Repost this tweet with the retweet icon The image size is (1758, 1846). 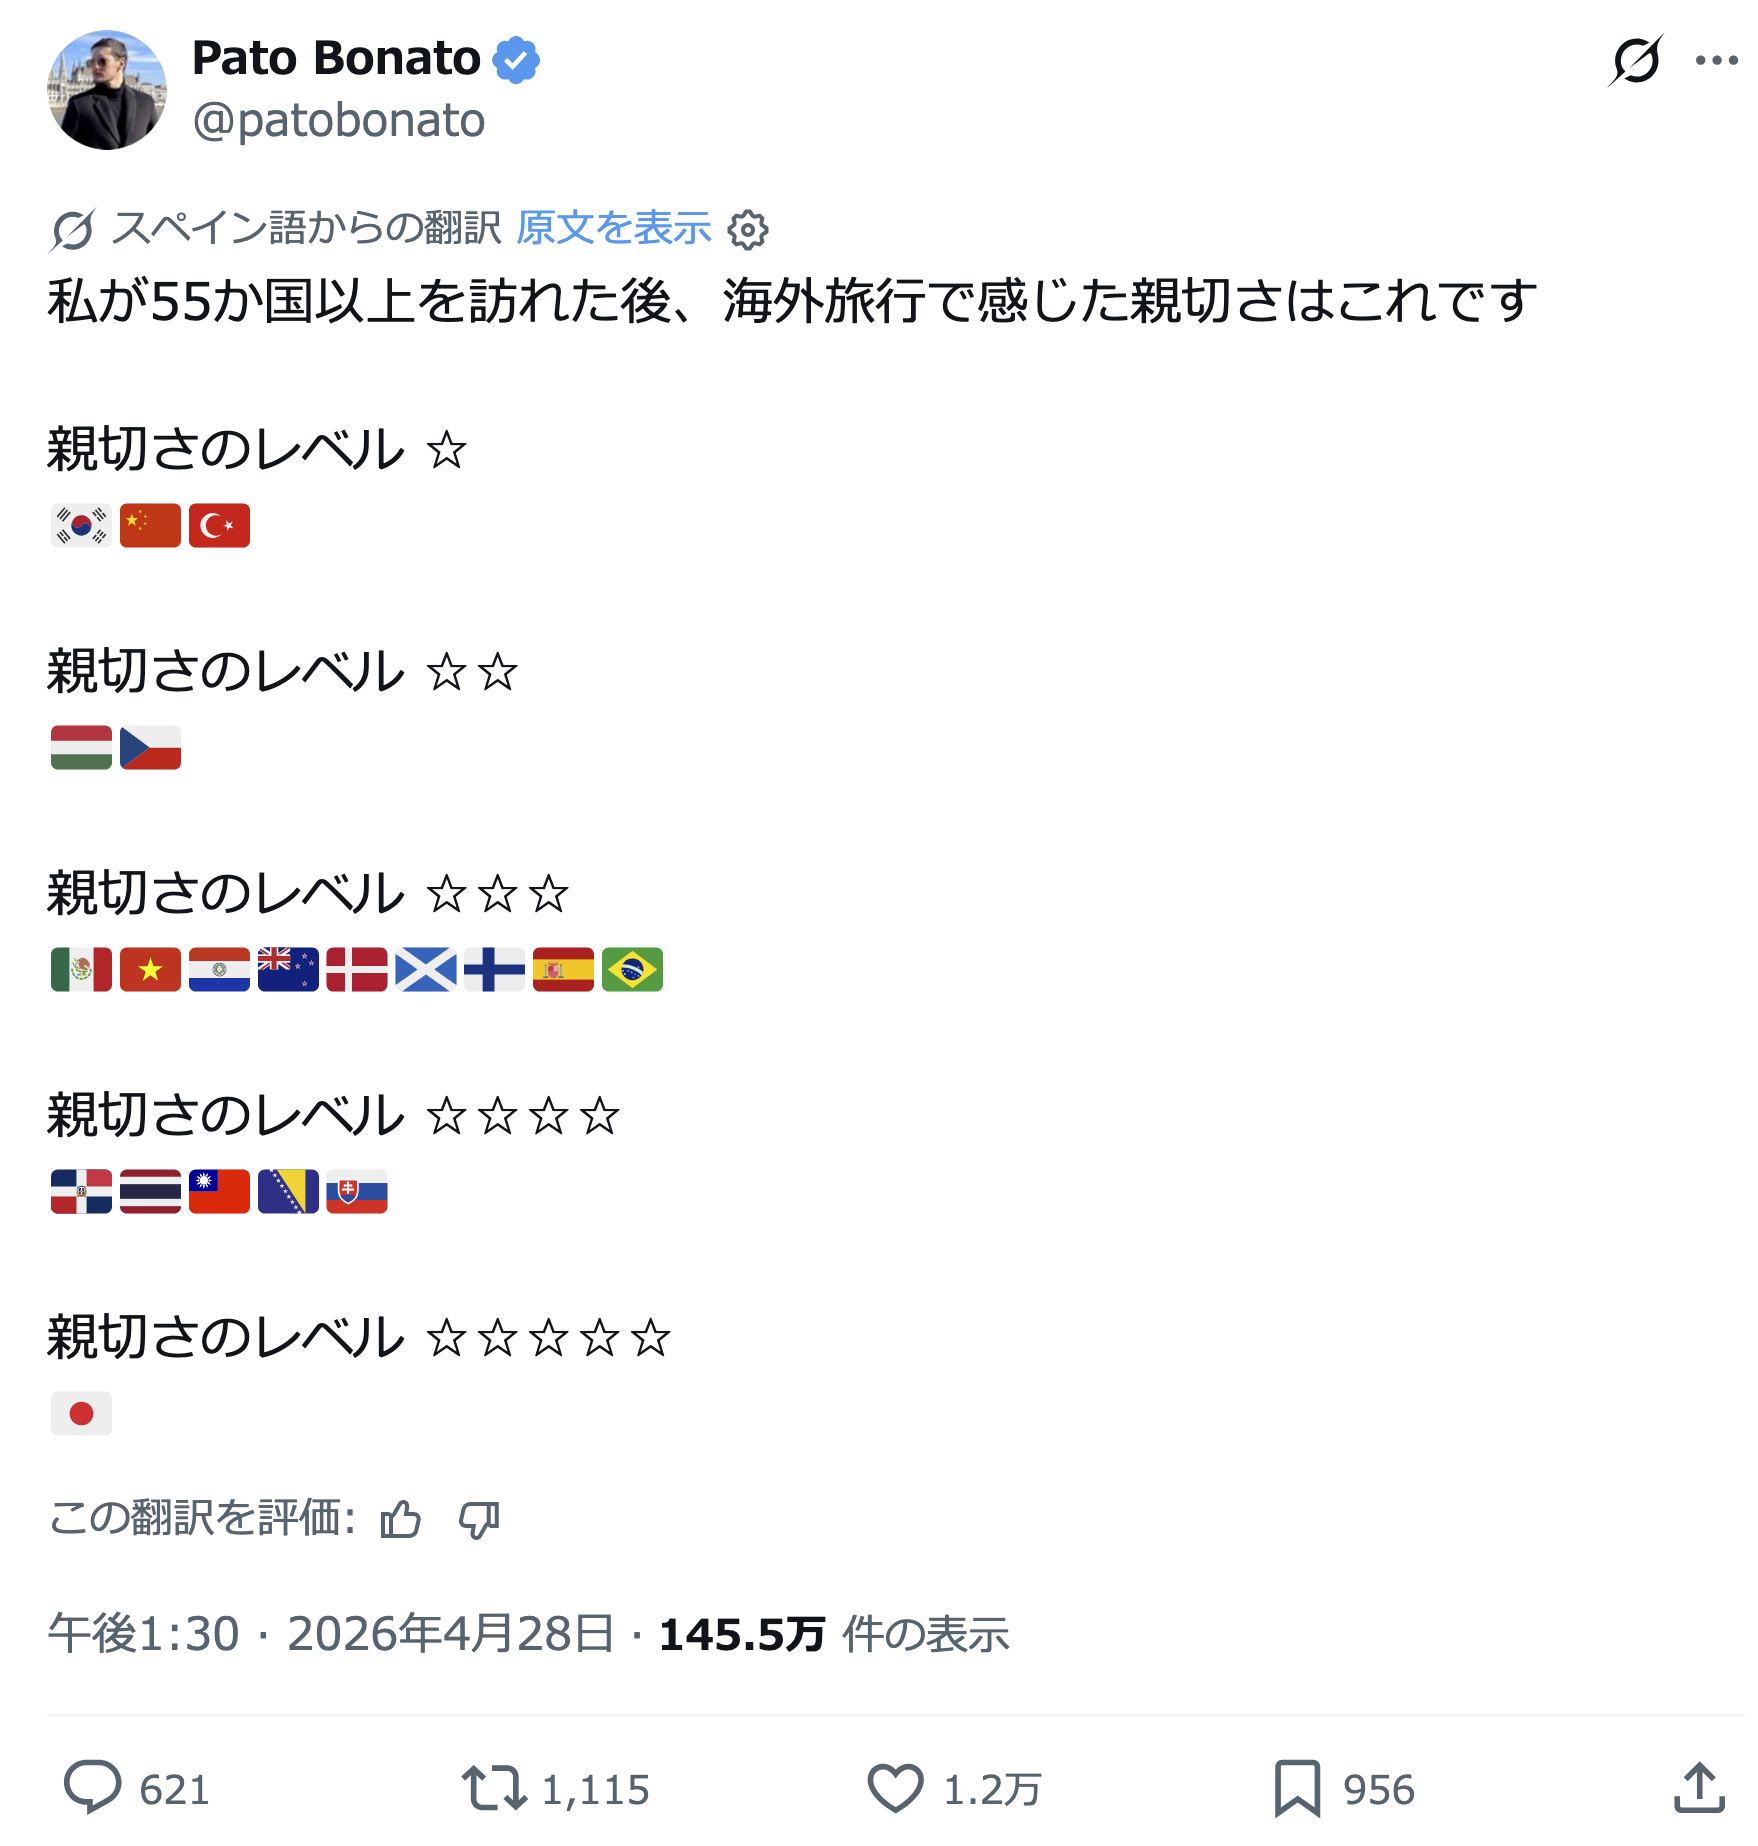click(x=494, y=1788)
